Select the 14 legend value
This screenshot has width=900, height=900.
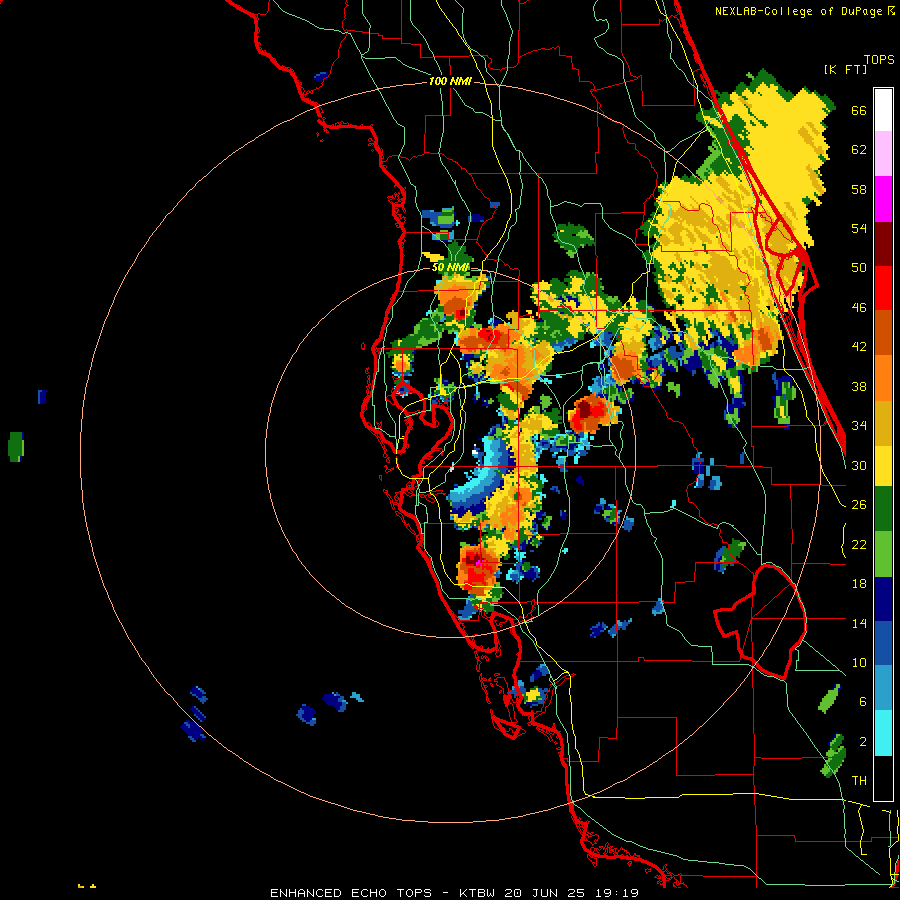click(x=859, y=623)
